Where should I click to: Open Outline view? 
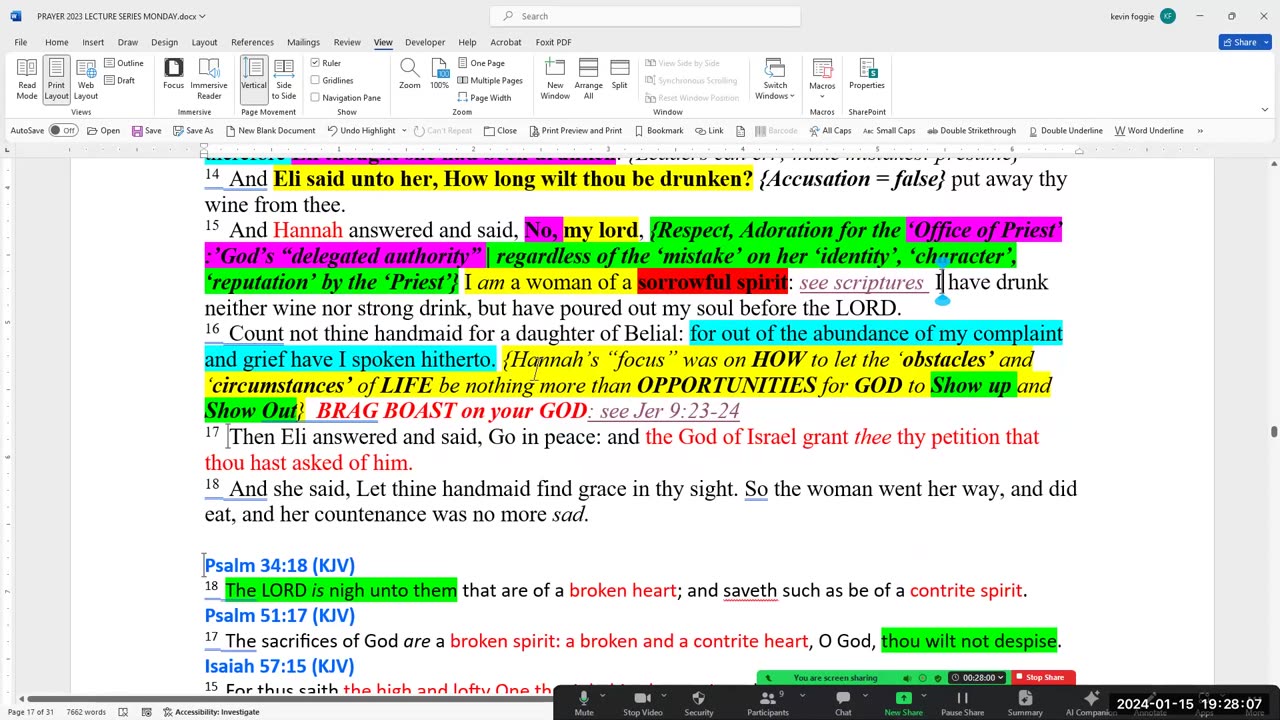124,63
